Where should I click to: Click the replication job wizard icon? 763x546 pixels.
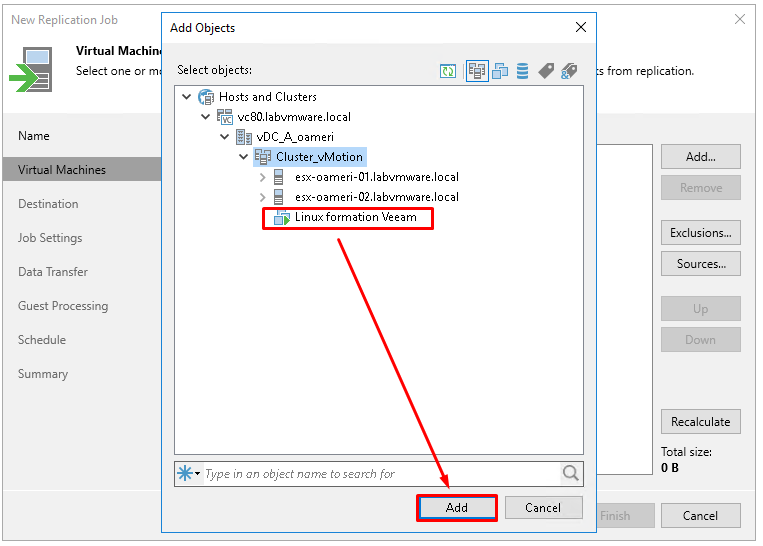31,70
